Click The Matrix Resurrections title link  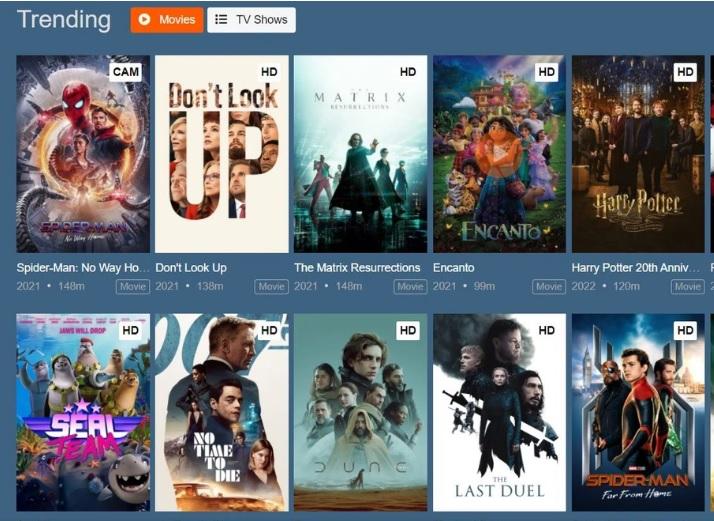coord(357,268)
